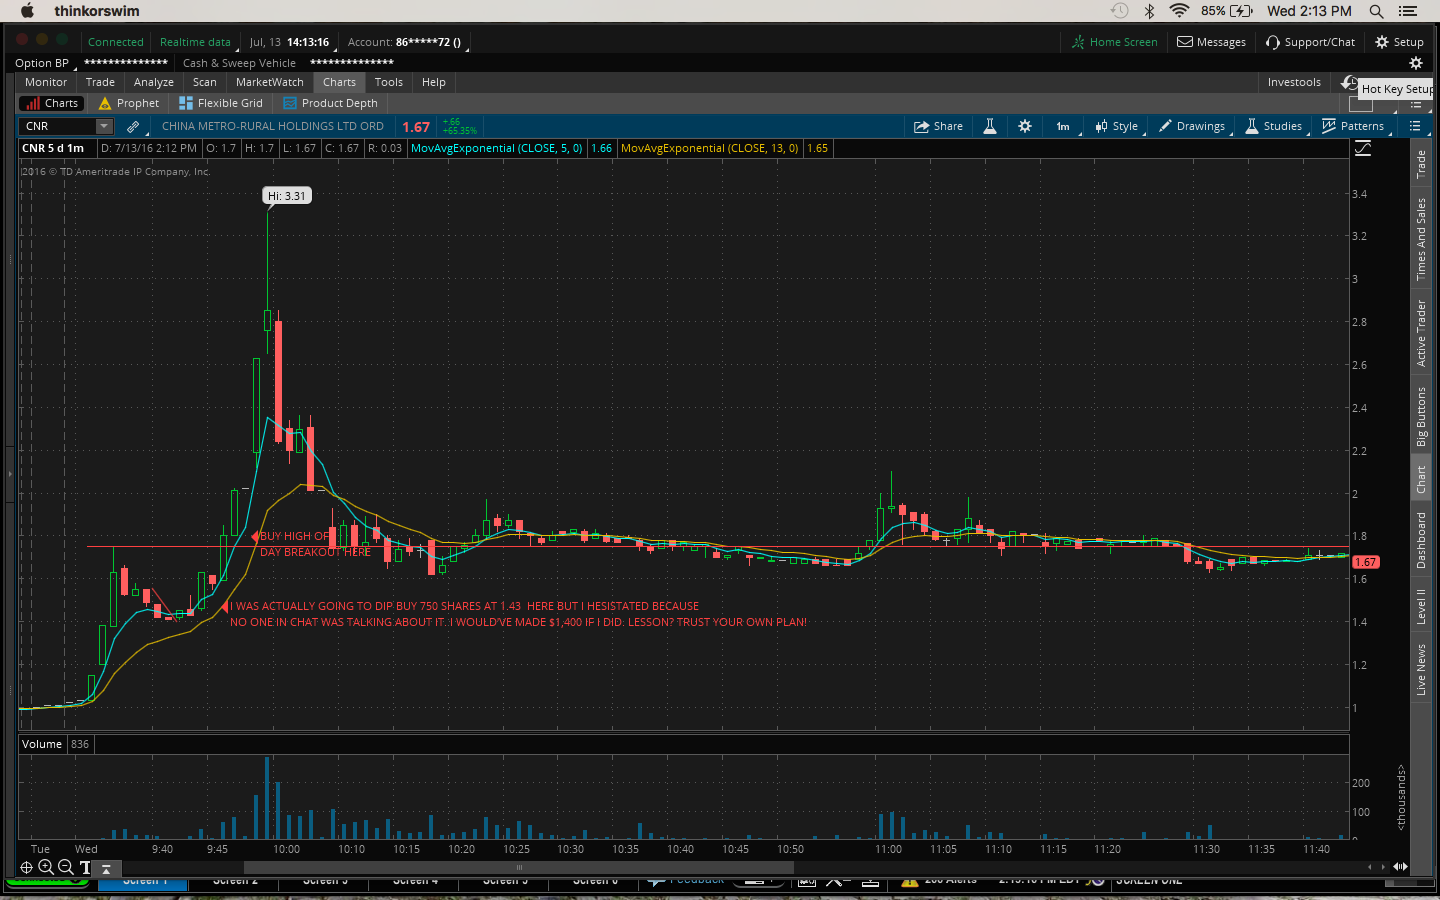This screenshot has height=900, width=1440.
Task: Click the Flexible Grid icon
Action: pyautogui.click(x=186, y=103)
